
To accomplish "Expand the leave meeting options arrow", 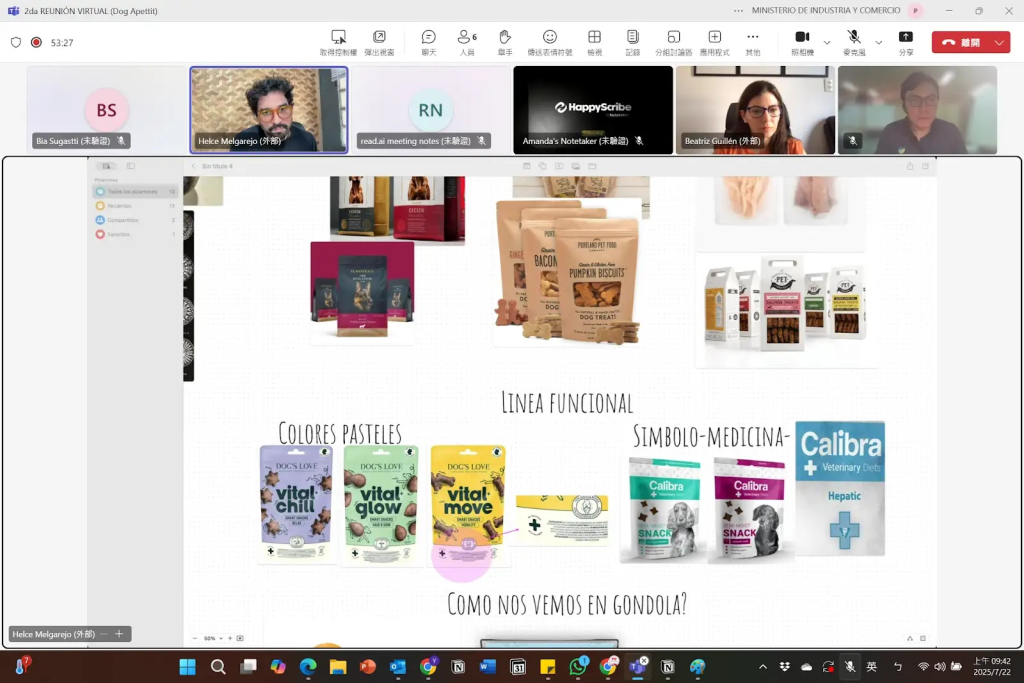I will pos(999,43).
